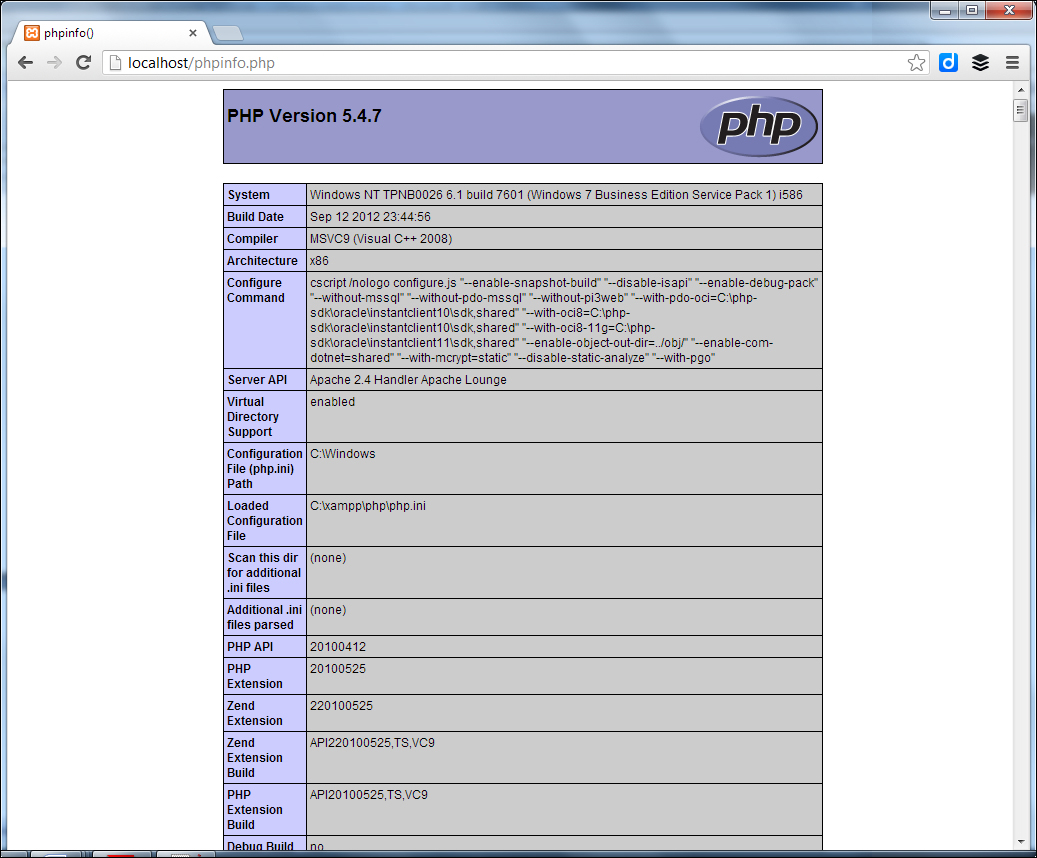Focus the address bar showing localhost/phpinfo.php
The height and width of the screenshot is (858, 1037).
tap(516, 63)
